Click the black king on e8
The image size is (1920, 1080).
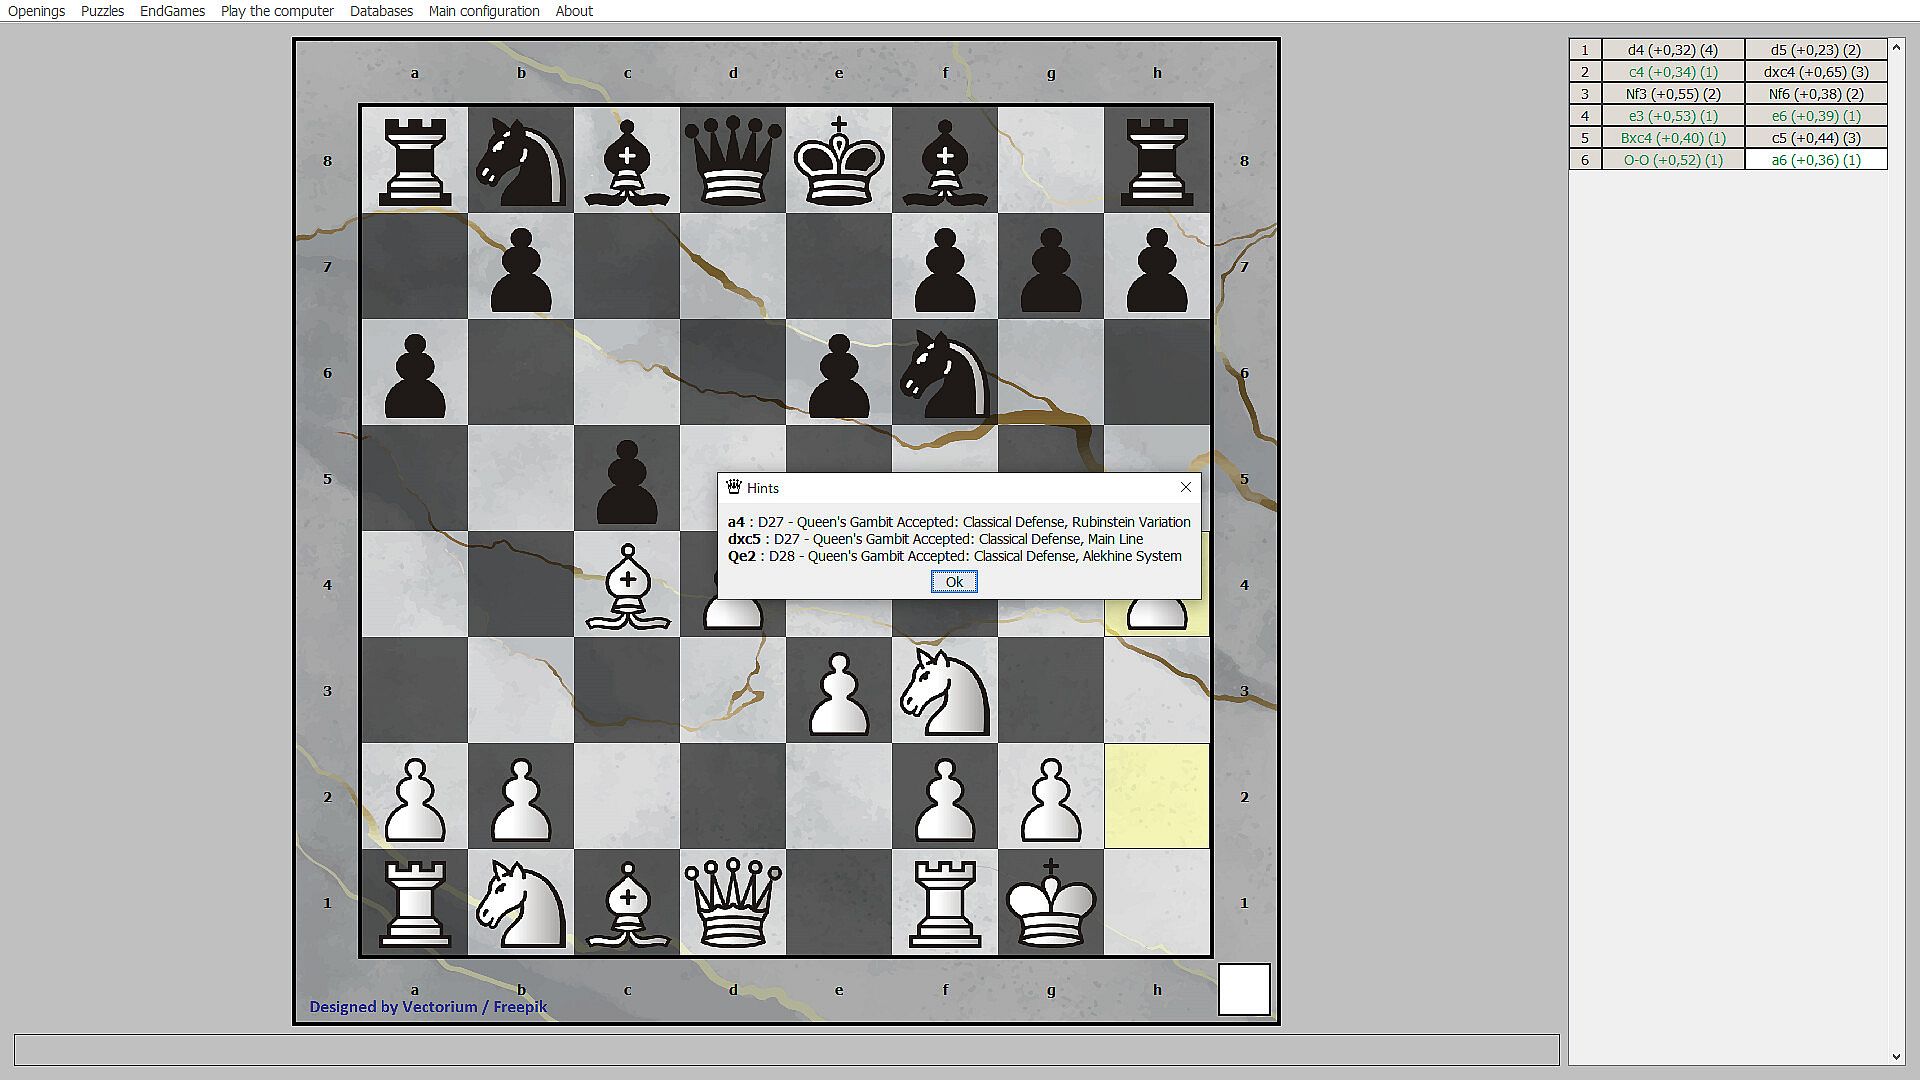tap(838, 160)
